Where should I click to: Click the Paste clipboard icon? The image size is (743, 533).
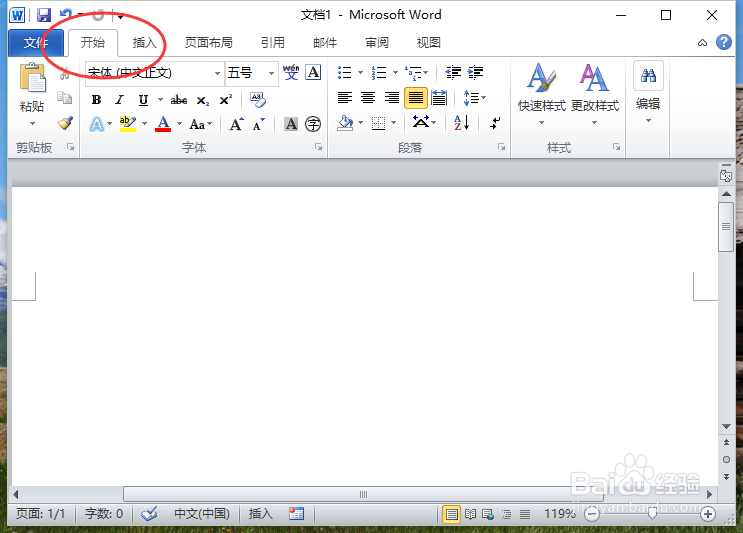[32, 78]
